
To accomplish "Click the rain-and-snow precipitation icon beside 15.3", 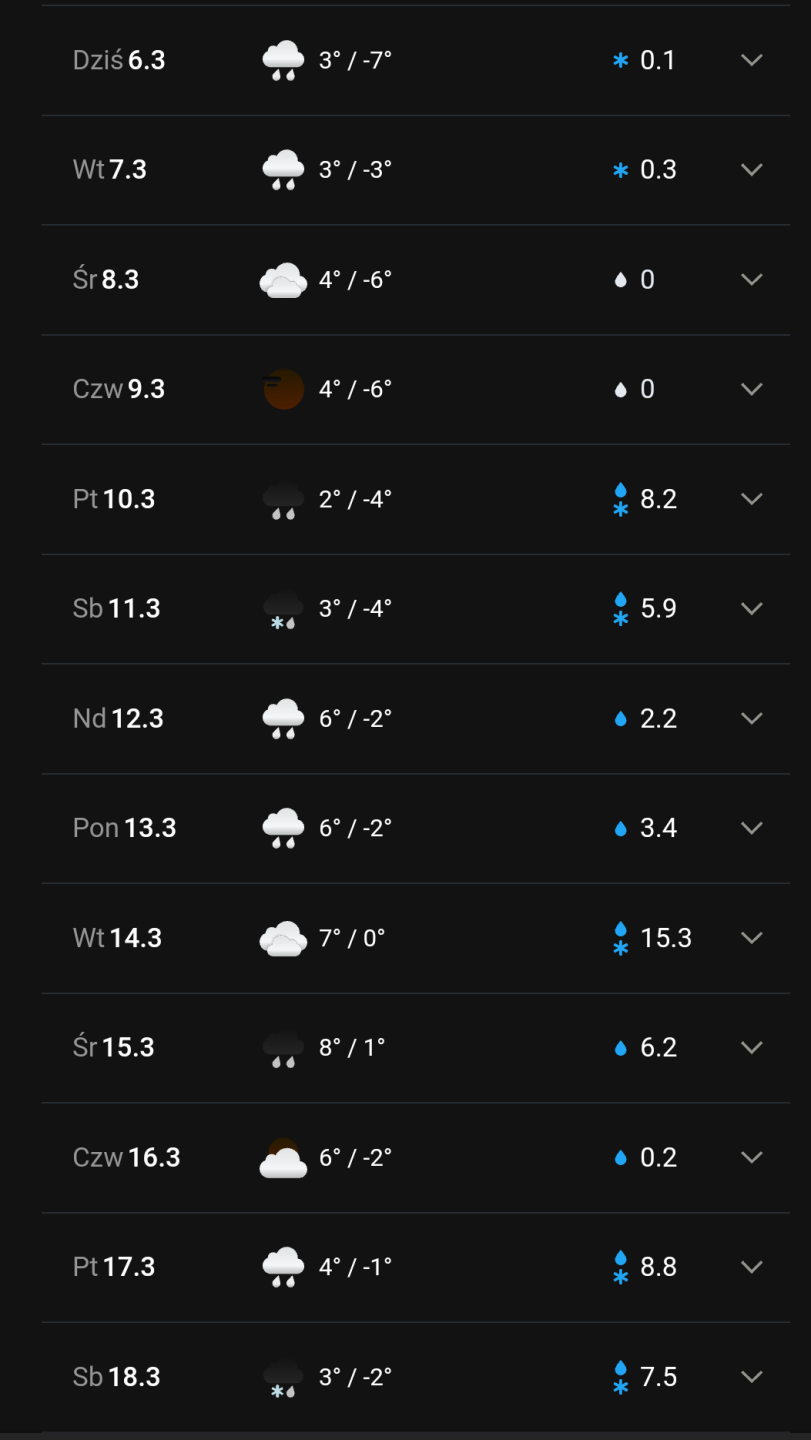I will coord(621,938).
